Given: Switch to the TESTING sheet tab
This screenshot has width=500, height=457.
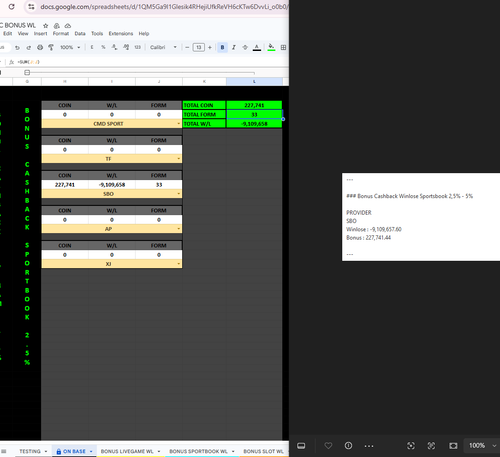Looking at the screenshot, I should (x=30, y=451).
